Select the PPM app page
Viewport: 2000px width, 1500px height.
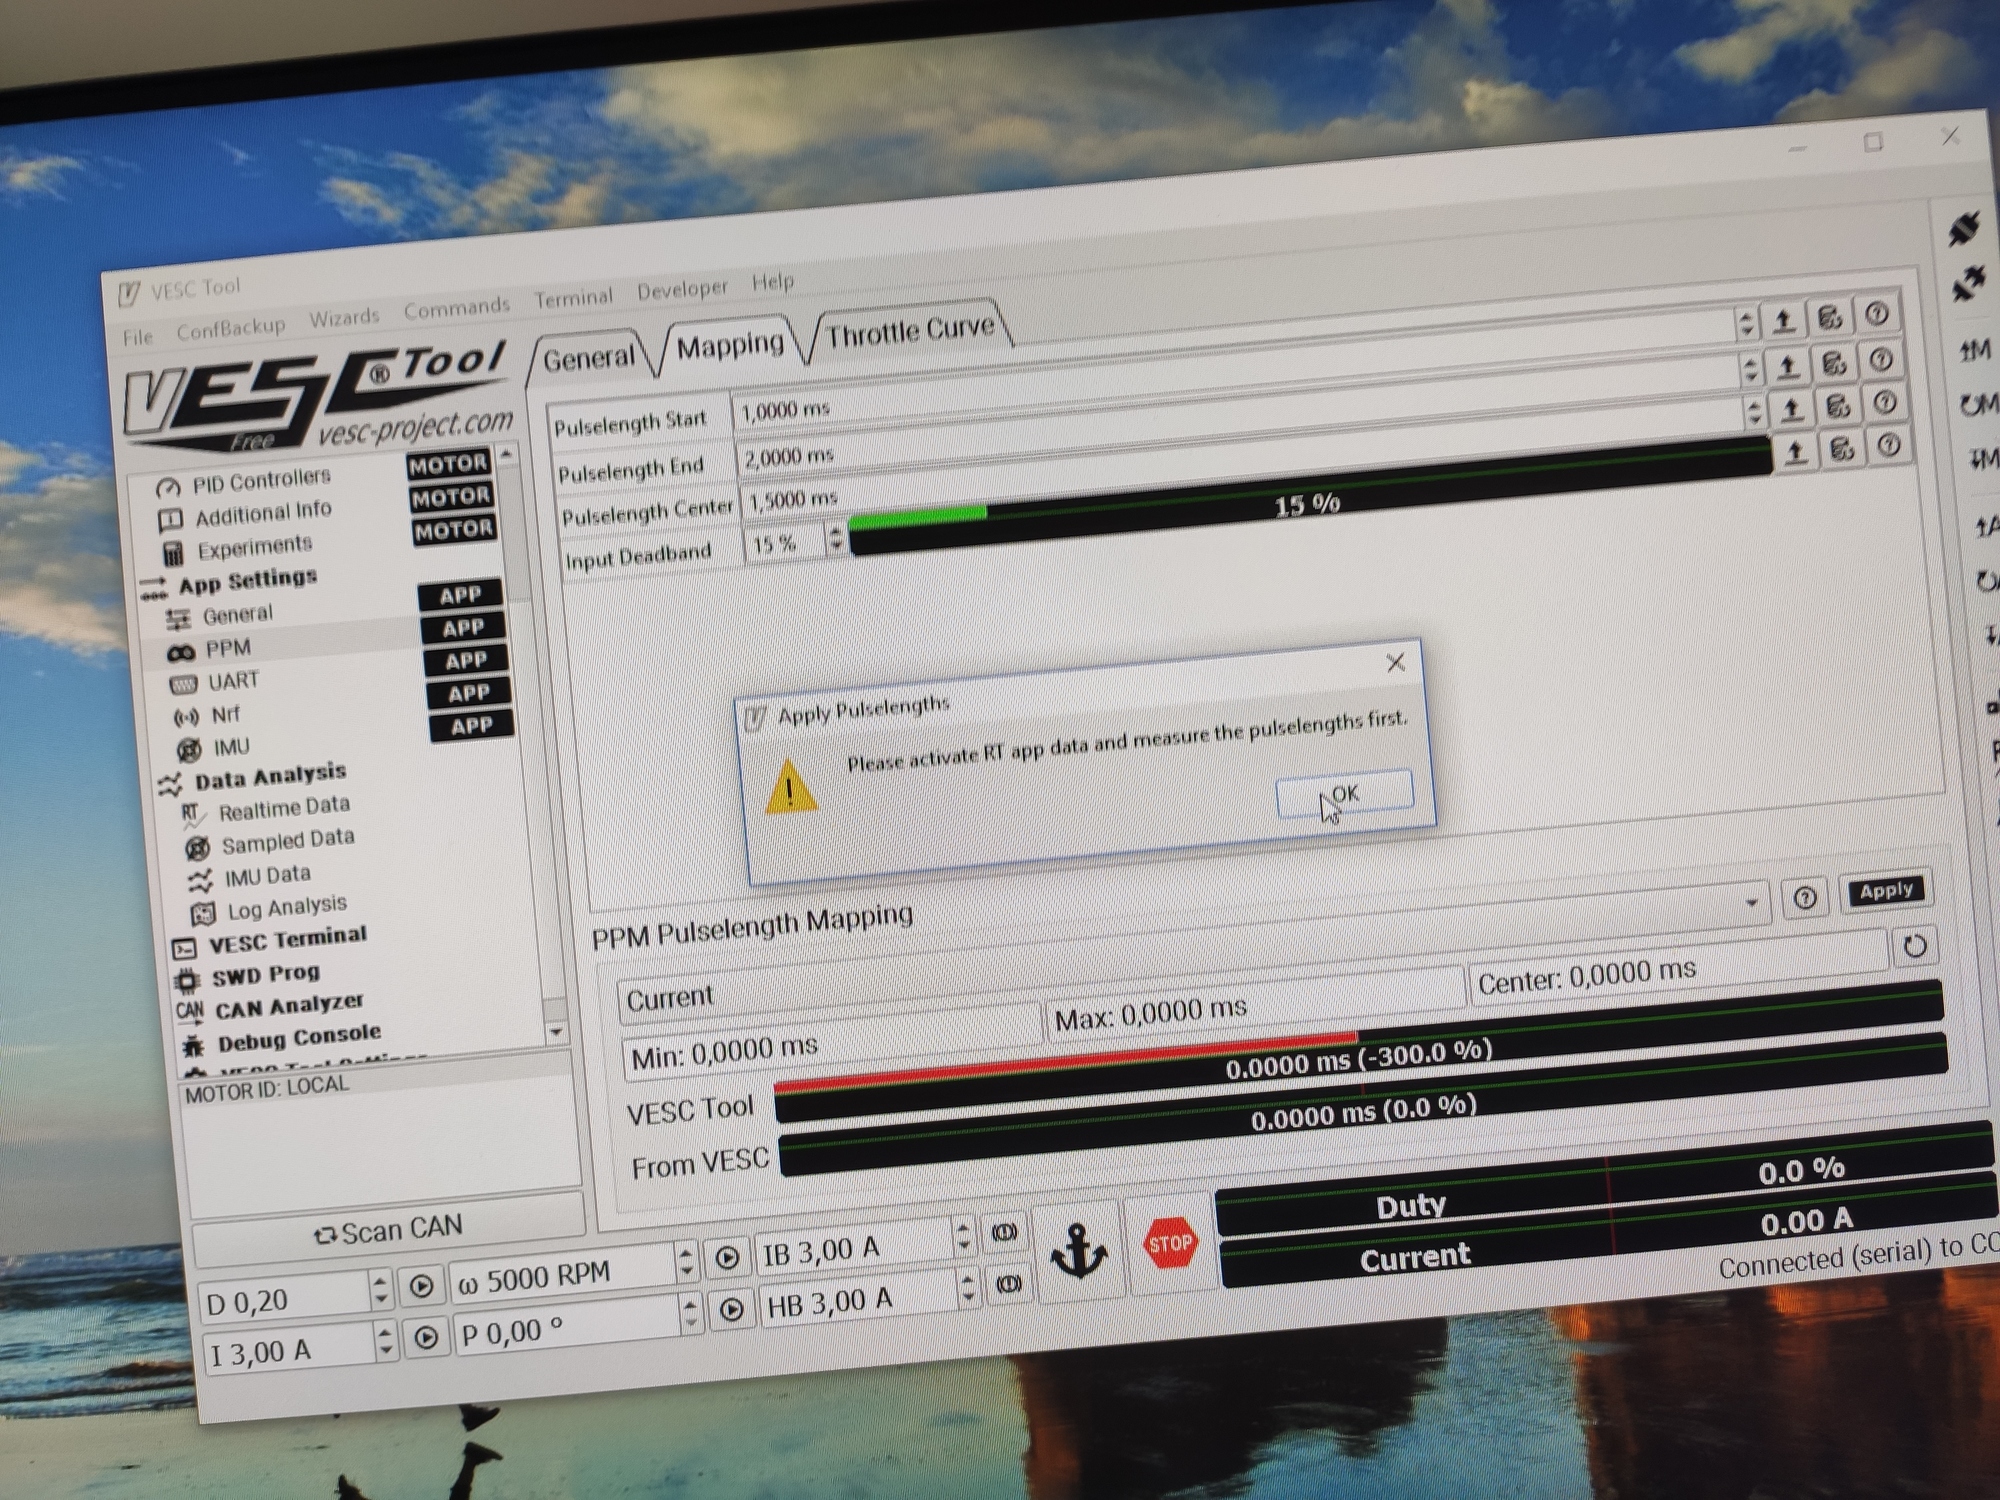(227, 649)
